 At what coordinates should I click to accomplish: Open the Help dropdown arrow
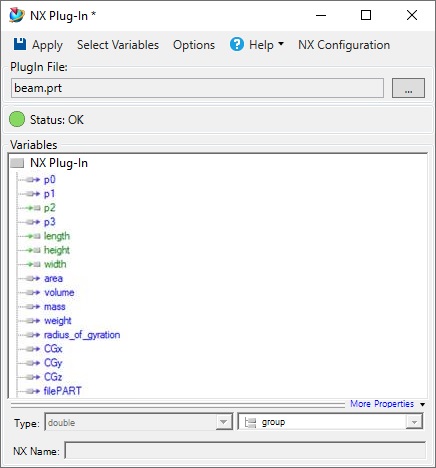point(281,44)
